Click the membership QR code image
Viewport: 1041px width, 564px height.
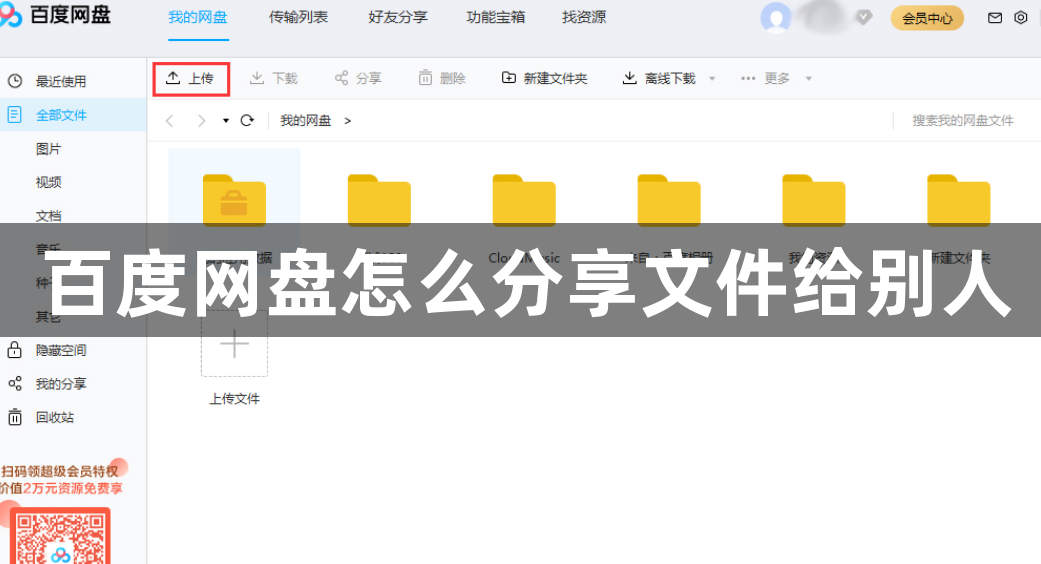60,537
